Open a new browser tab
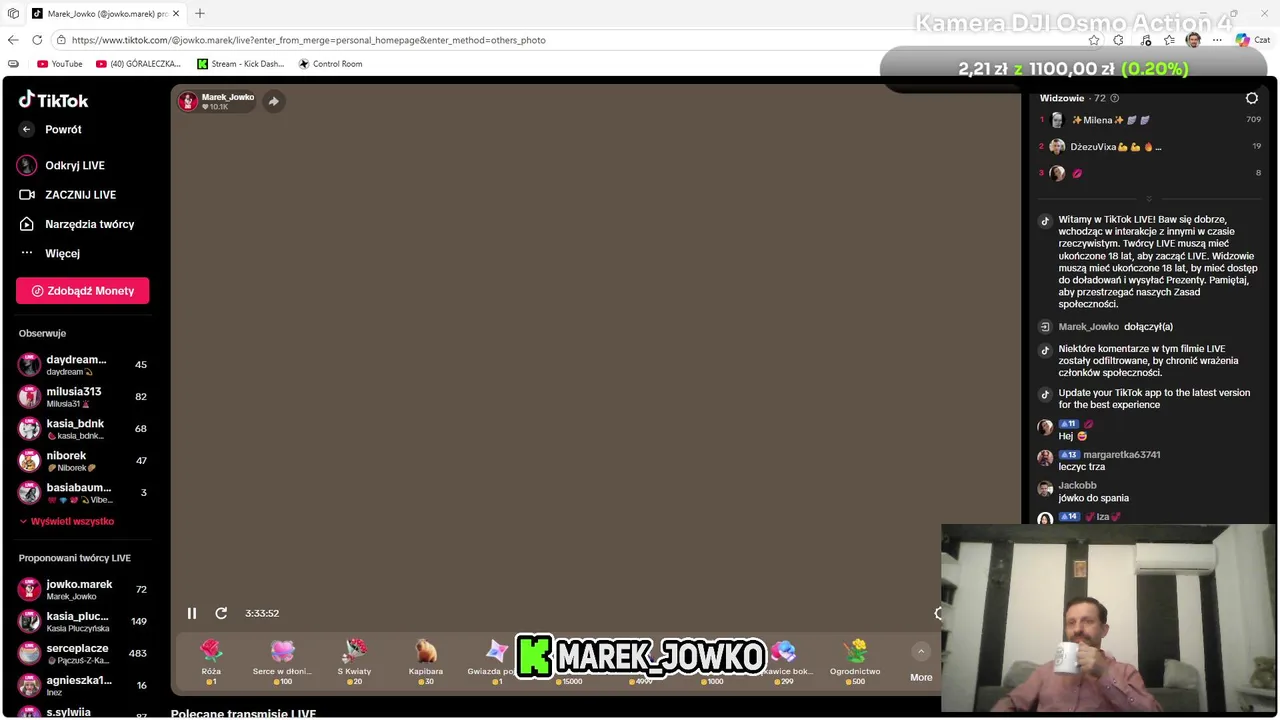Screen dimensions: 1280x720 [200, 14]
